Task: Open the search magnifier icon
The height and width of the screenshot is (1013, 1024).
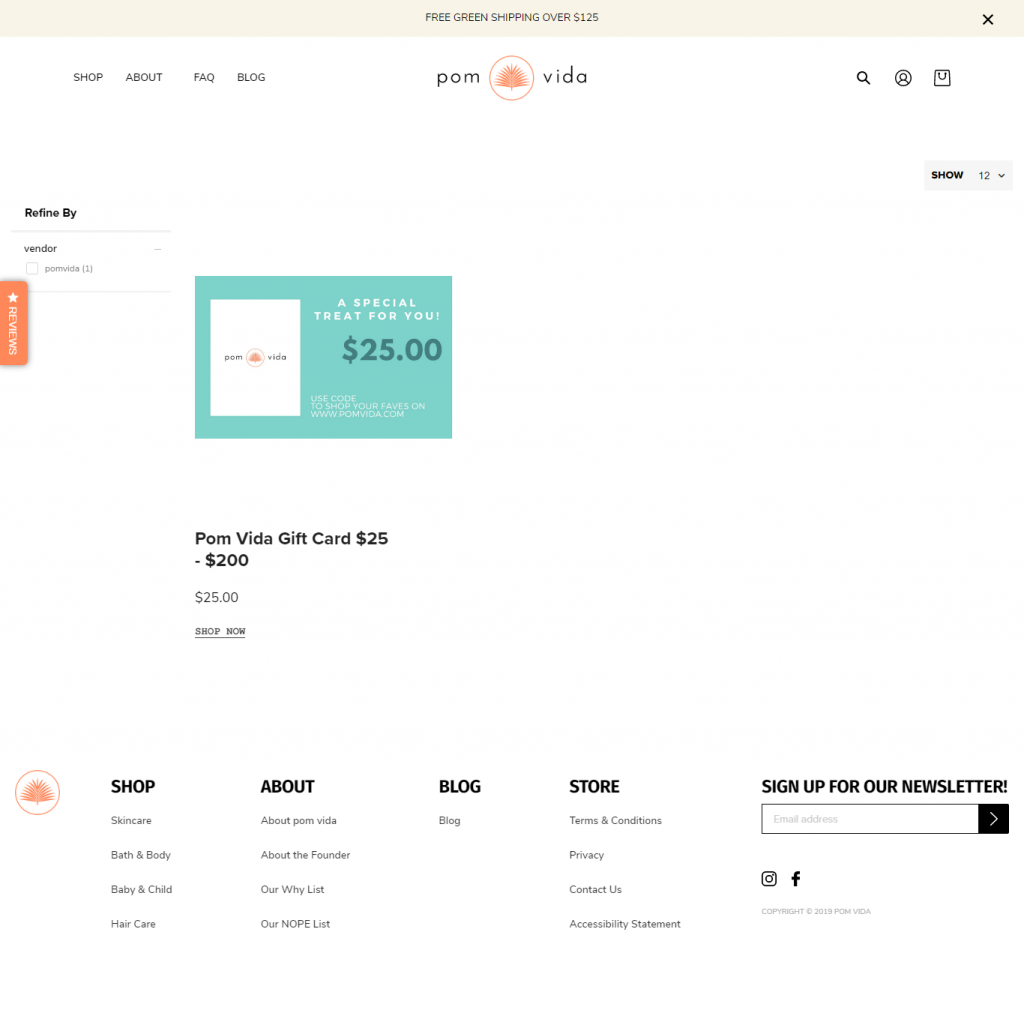Action: pos(862,77)
